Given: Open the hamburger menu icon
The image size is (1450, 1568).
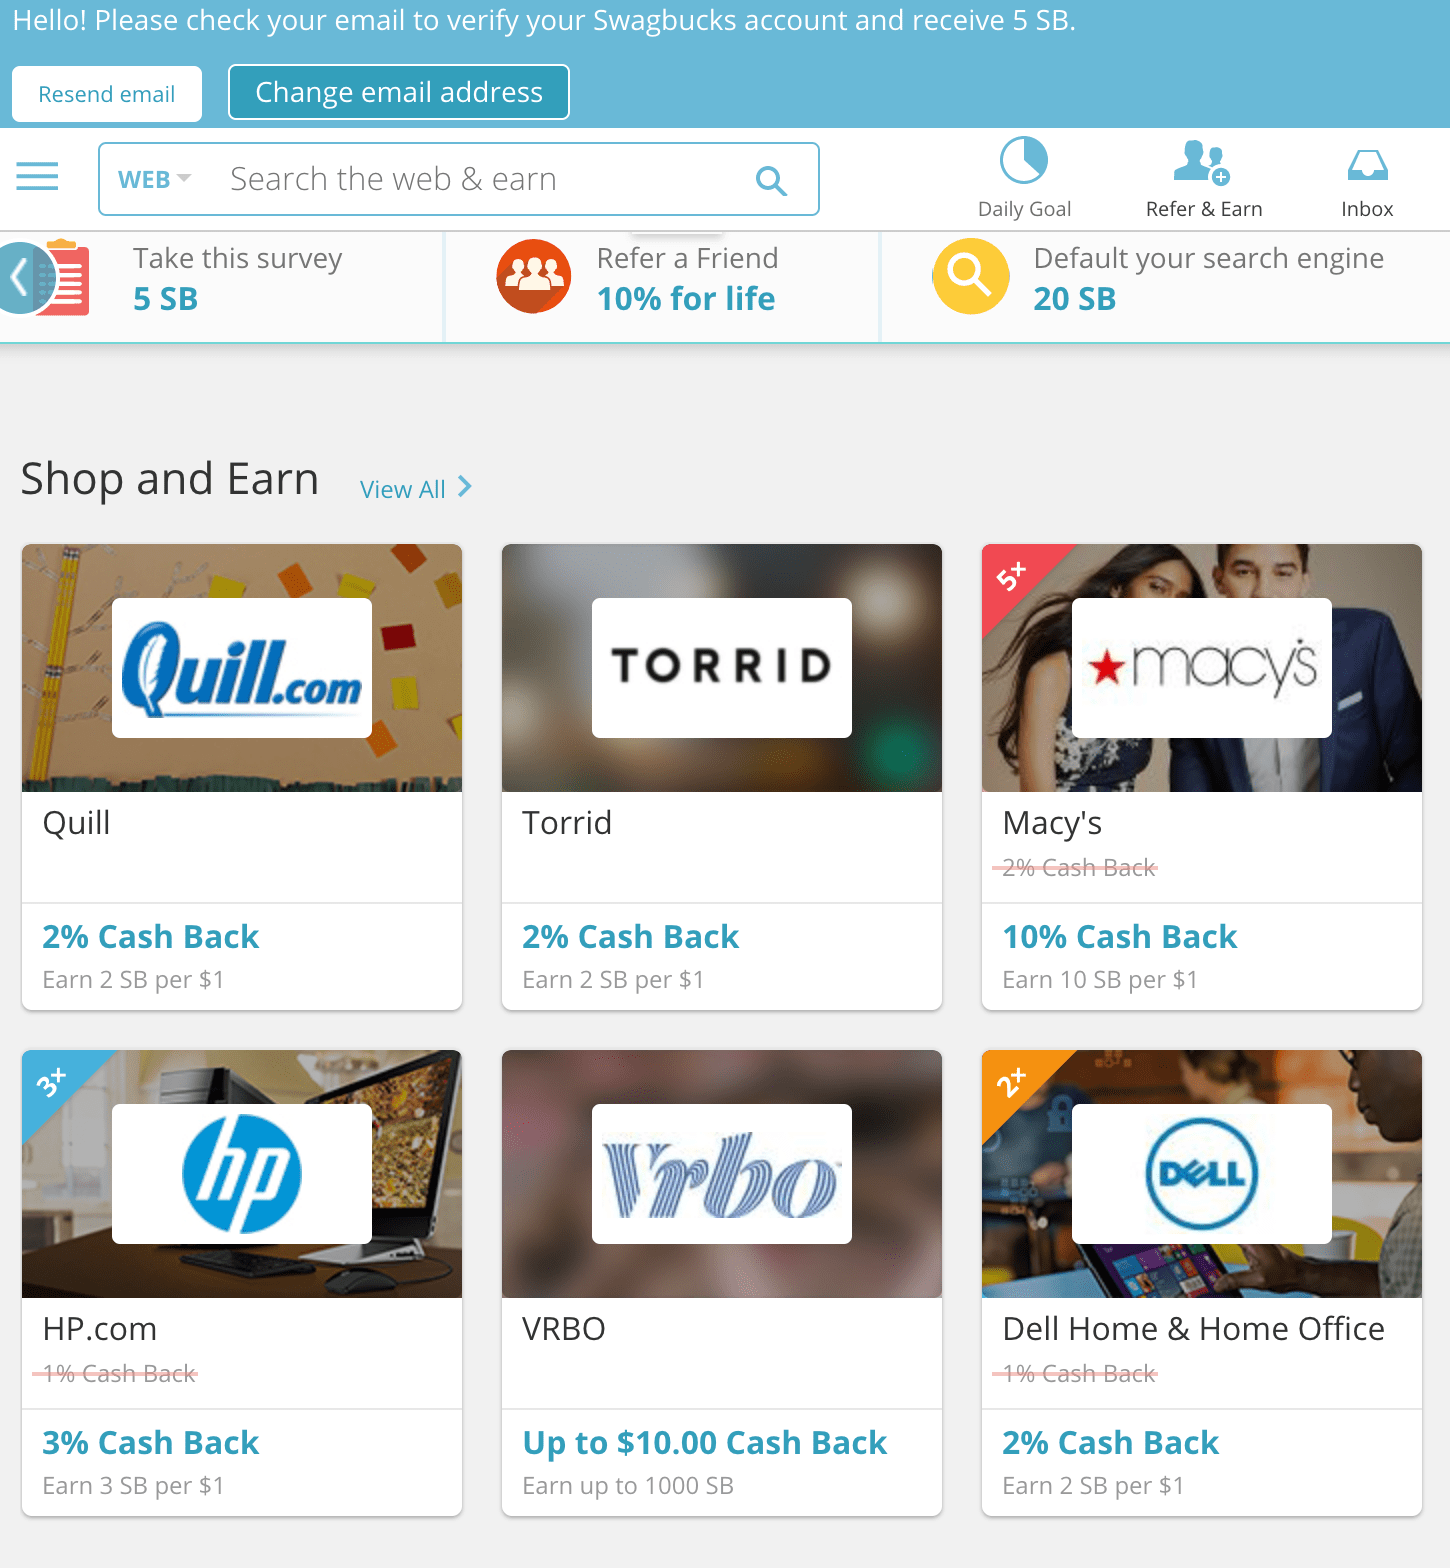Looking at the screenshot, I should 37,177.
